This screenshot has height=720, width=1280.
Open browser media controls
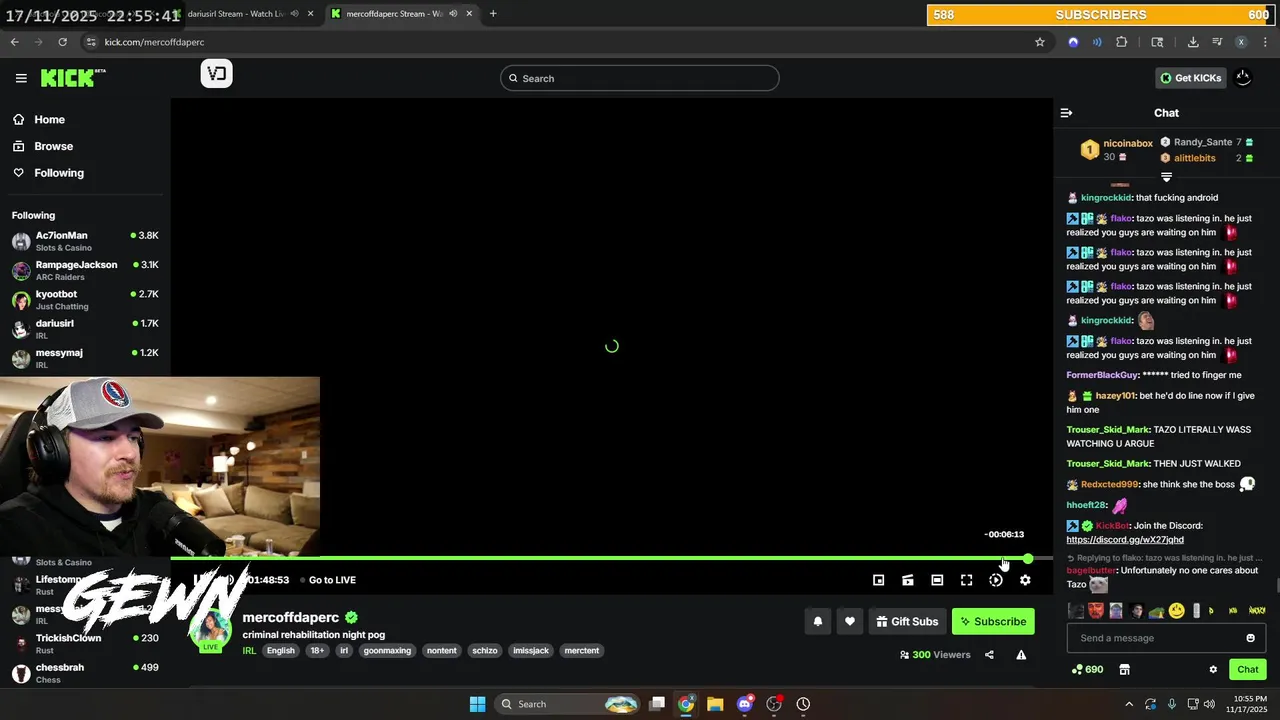pyautogui.click(x=1217, y=42)
